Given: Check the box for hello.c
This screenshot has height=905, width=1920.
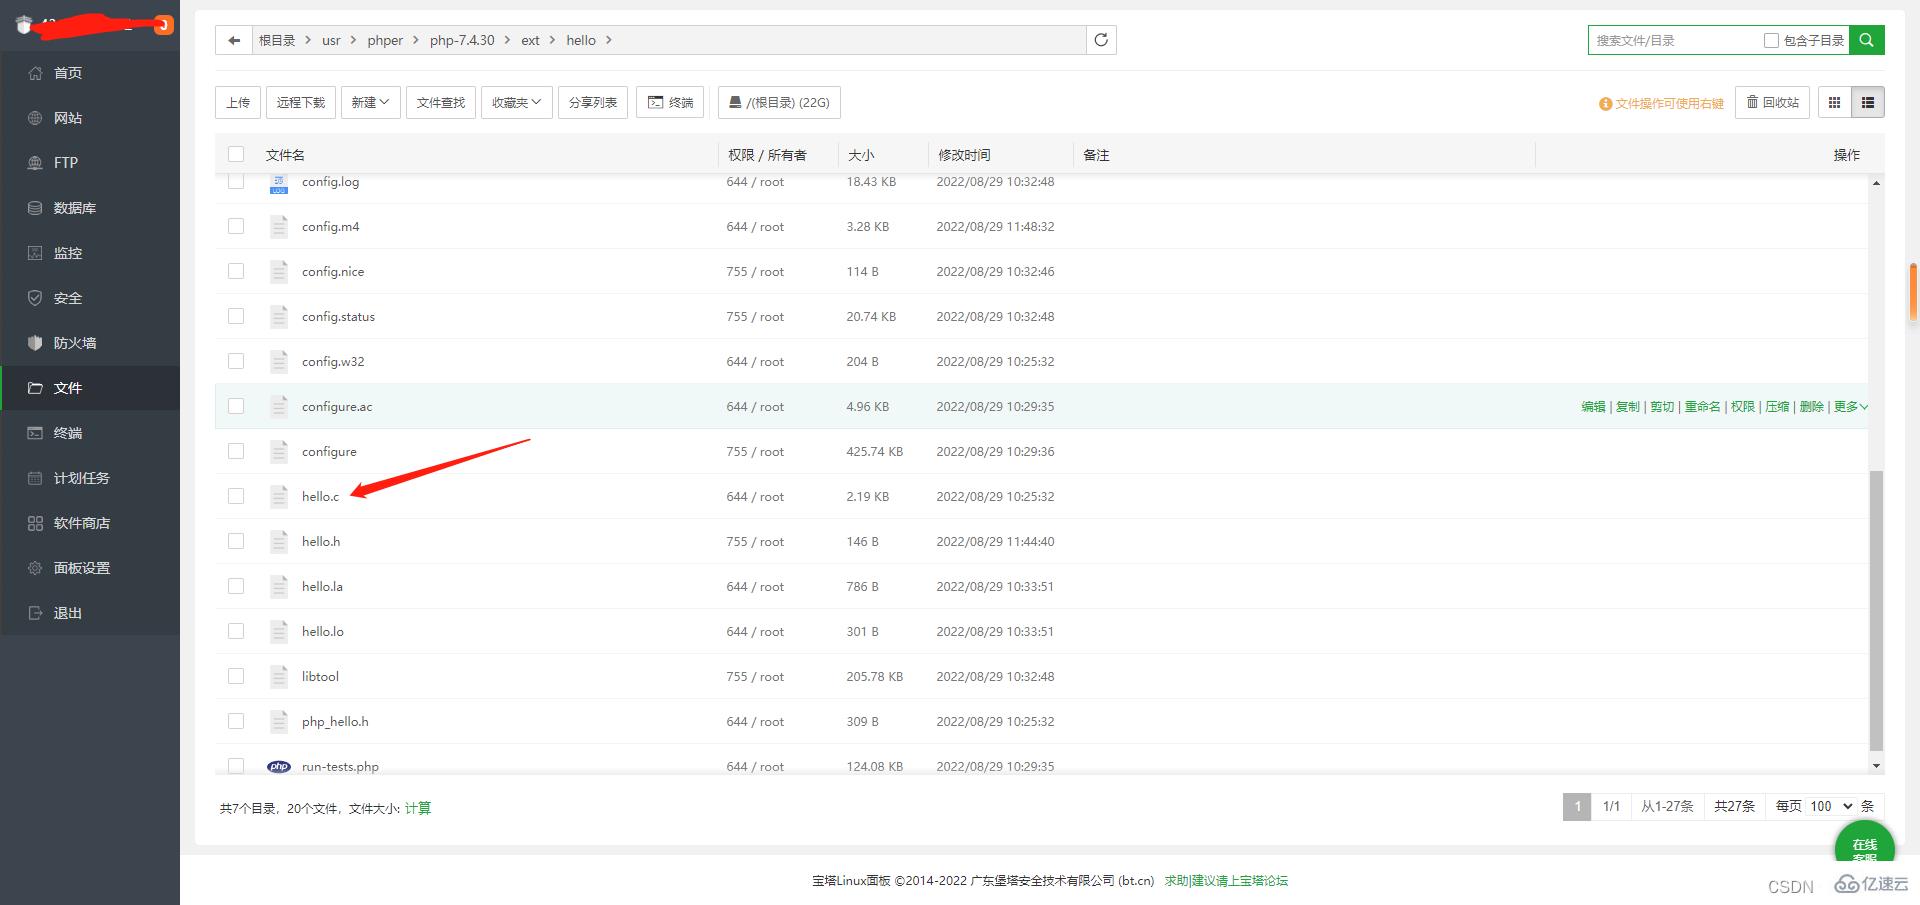Looking at the screenshot, I should (x=236, y=496).
